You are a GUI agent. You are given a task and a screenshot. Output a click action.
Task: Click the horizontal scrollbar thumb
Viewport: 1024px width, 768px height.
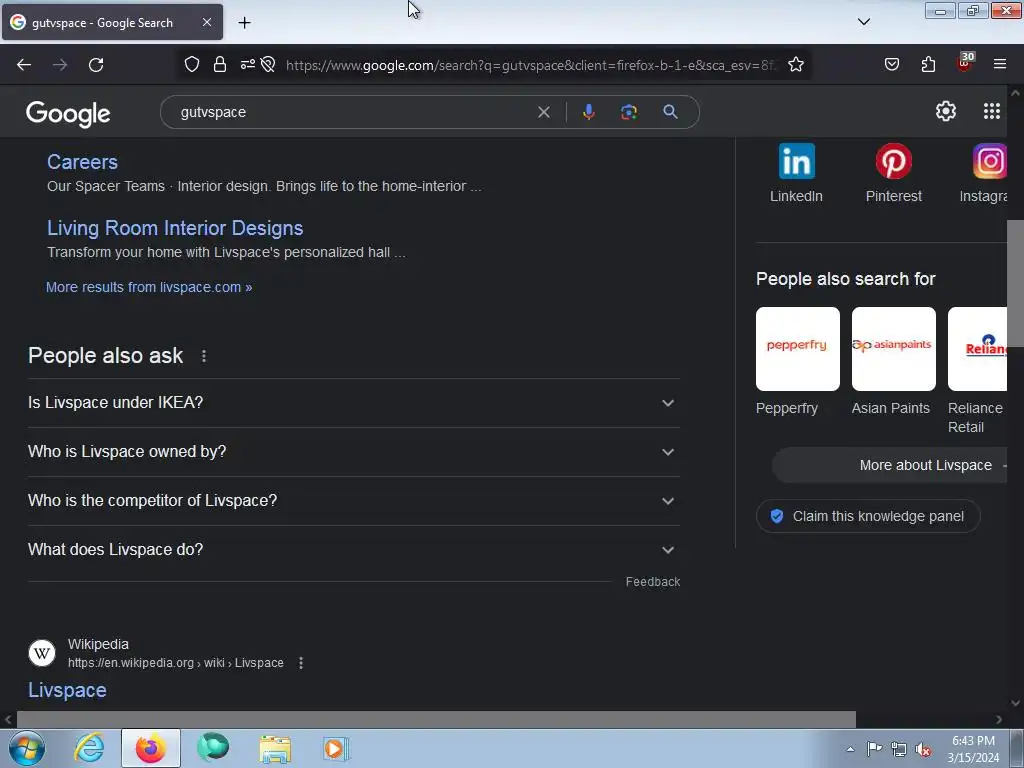coord(436,720)
